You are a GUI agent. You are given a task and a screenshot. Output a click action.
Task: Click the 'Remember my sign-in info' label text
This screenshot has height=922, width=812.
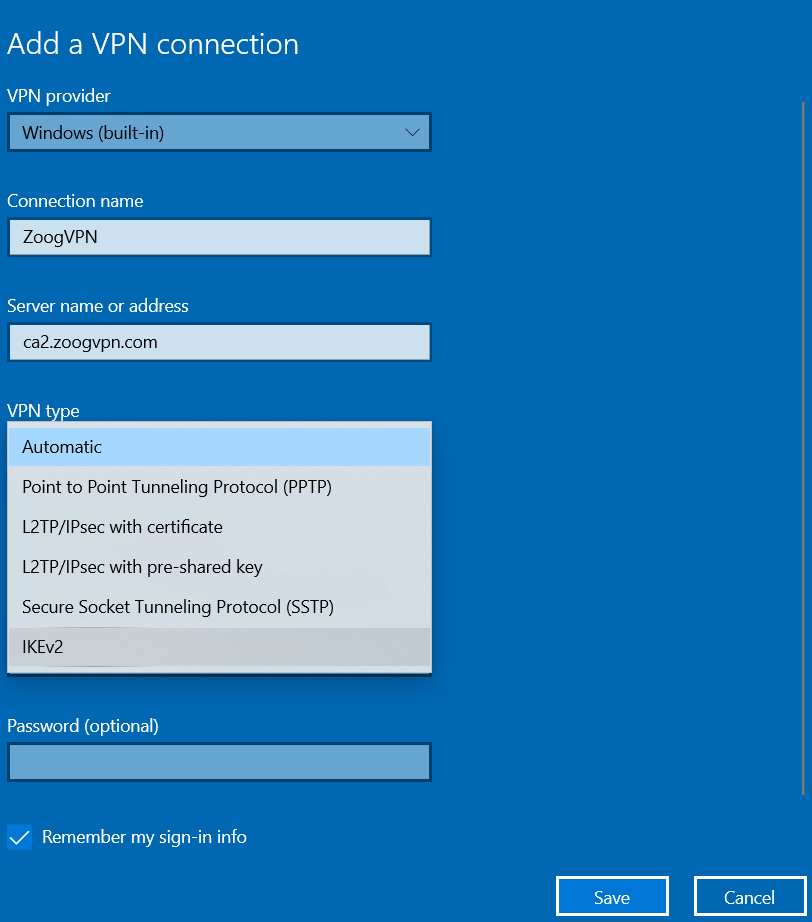[144, 837]
